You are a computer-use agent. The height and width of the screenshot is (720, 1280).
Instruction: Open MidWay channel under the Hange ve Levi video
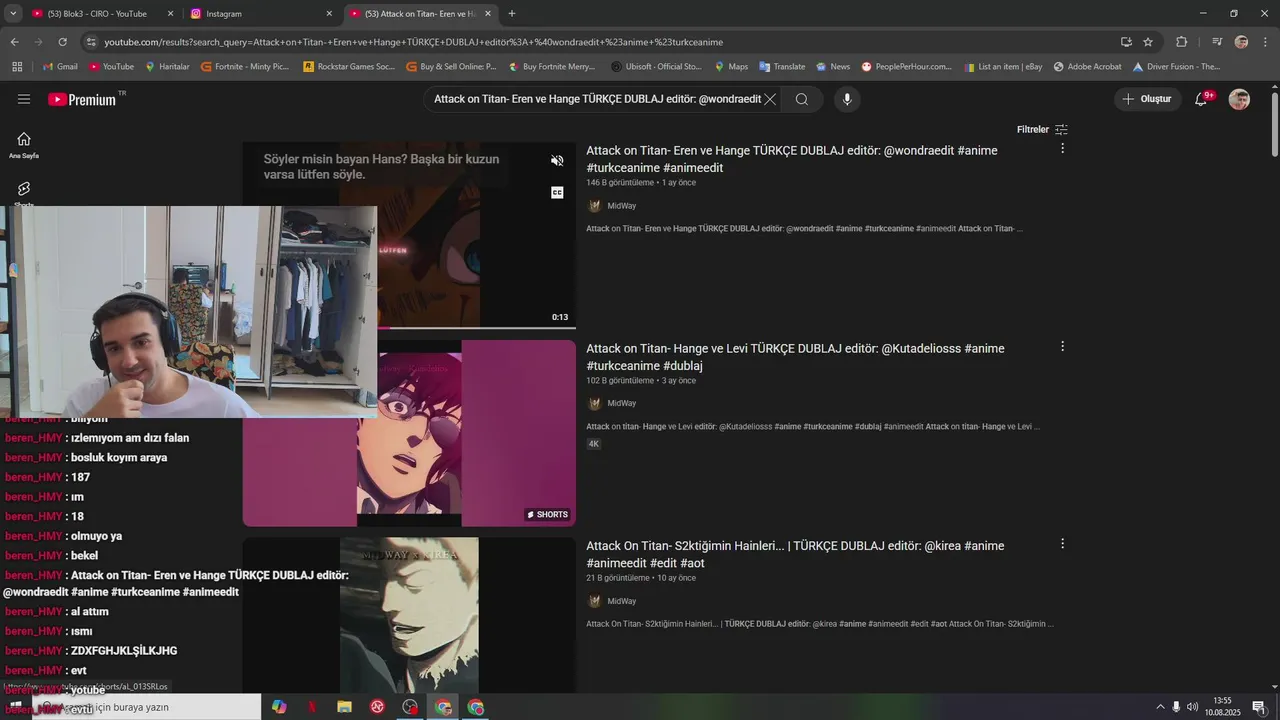pyautogui.click(x=621, y=403)
